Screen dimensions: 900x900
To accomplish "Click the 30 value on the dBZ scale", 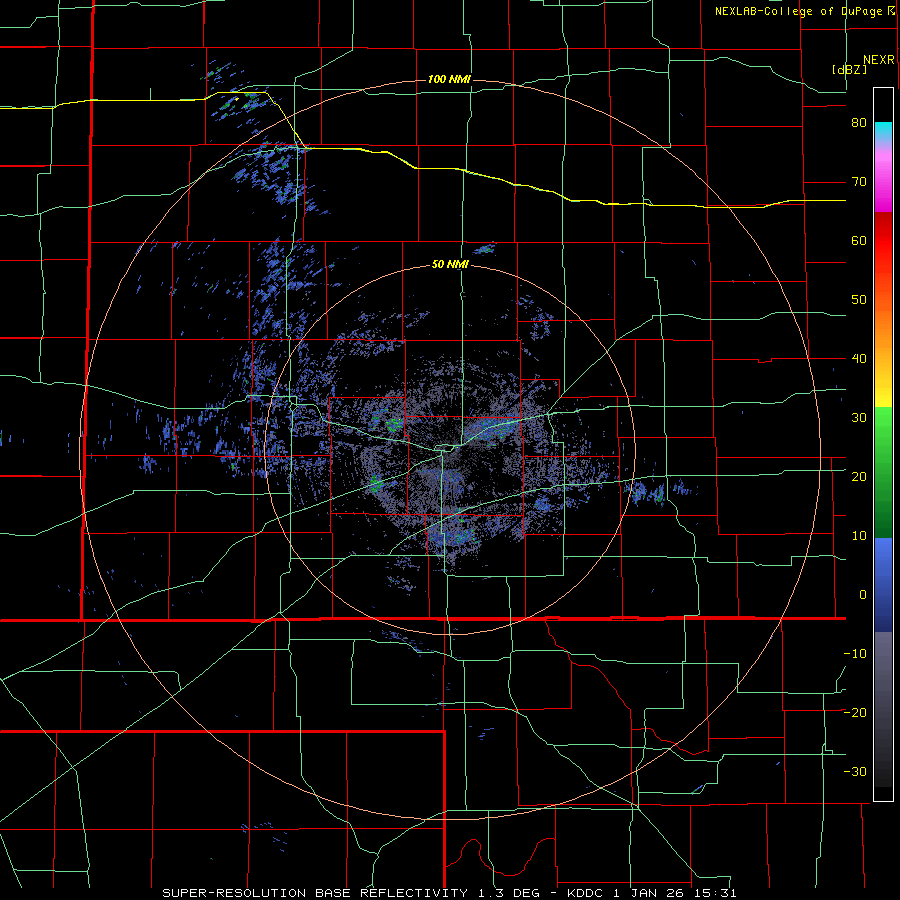I will click(x=859, y=417).
